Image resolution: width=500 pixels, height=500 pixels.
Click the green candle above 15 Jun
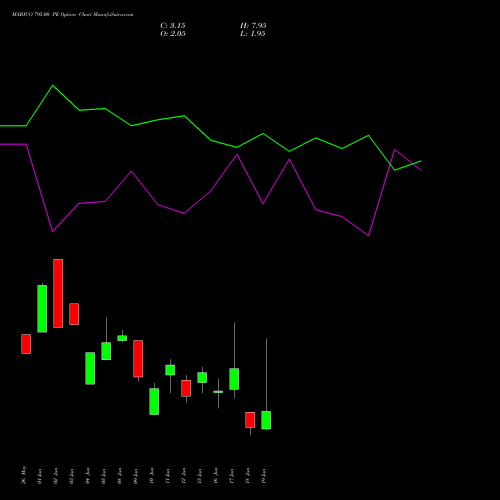pyautogui.click(x=202, y=378)
